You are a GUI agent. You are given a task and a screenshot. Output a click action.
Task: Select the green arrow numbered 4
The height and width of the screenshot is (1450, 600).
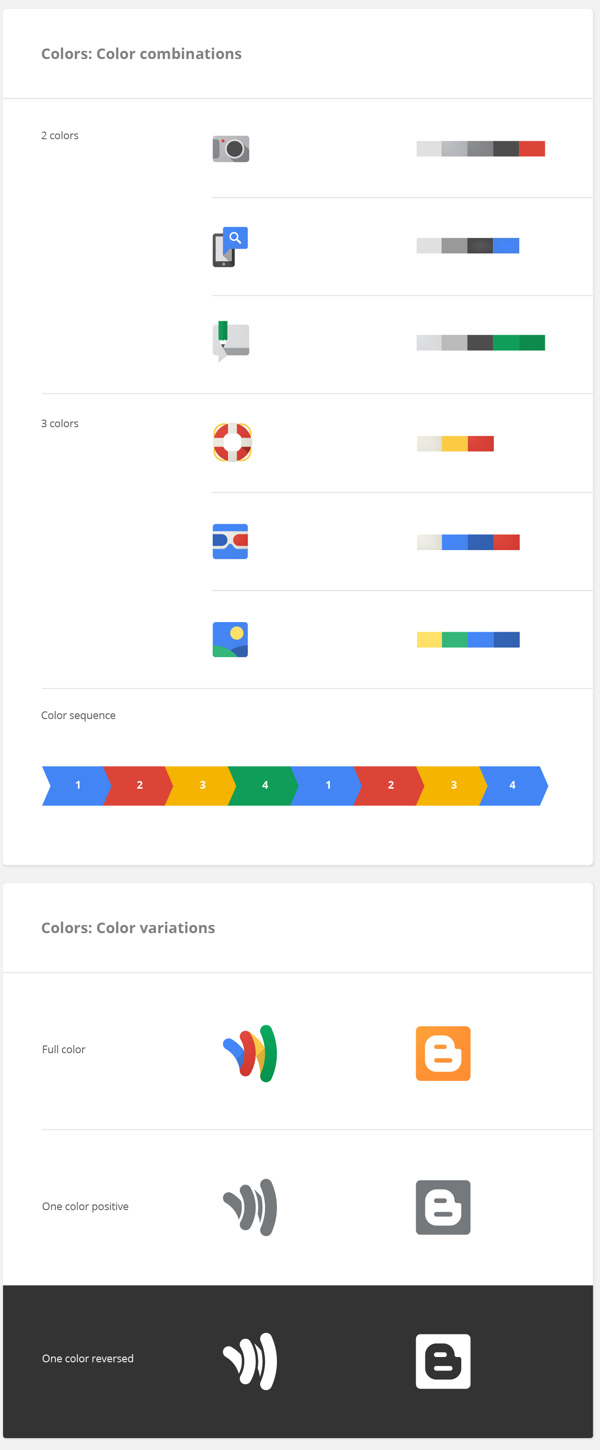[263, 786]
